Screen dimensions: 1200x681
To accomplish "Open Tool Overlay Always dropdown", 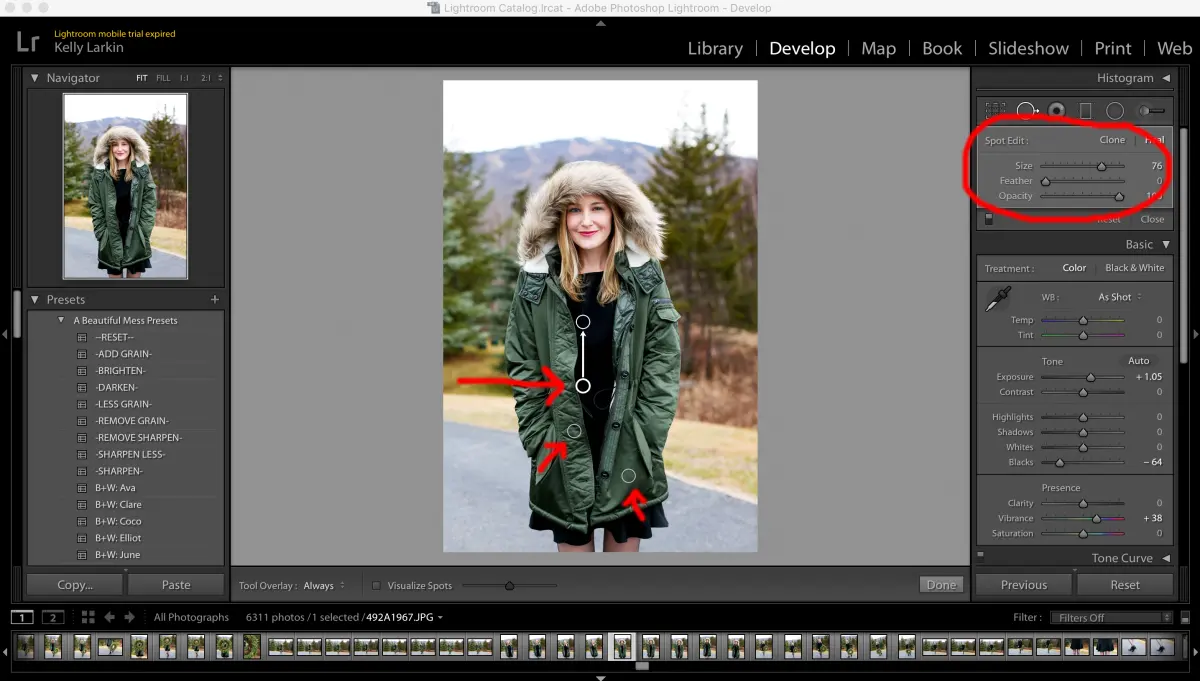I will [324, 585].
